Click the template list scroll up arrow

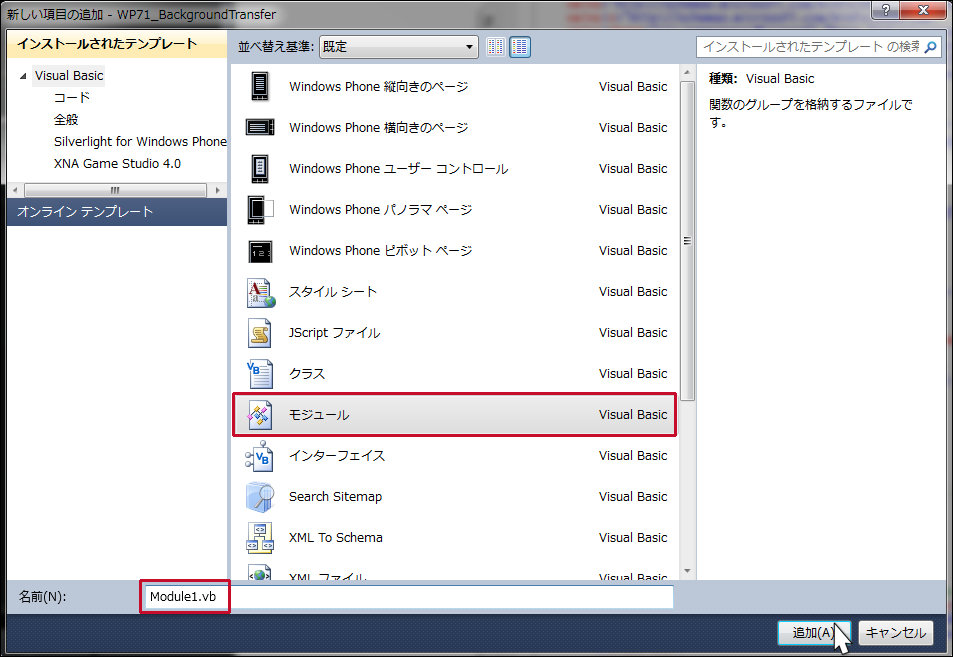pos(687,72)
